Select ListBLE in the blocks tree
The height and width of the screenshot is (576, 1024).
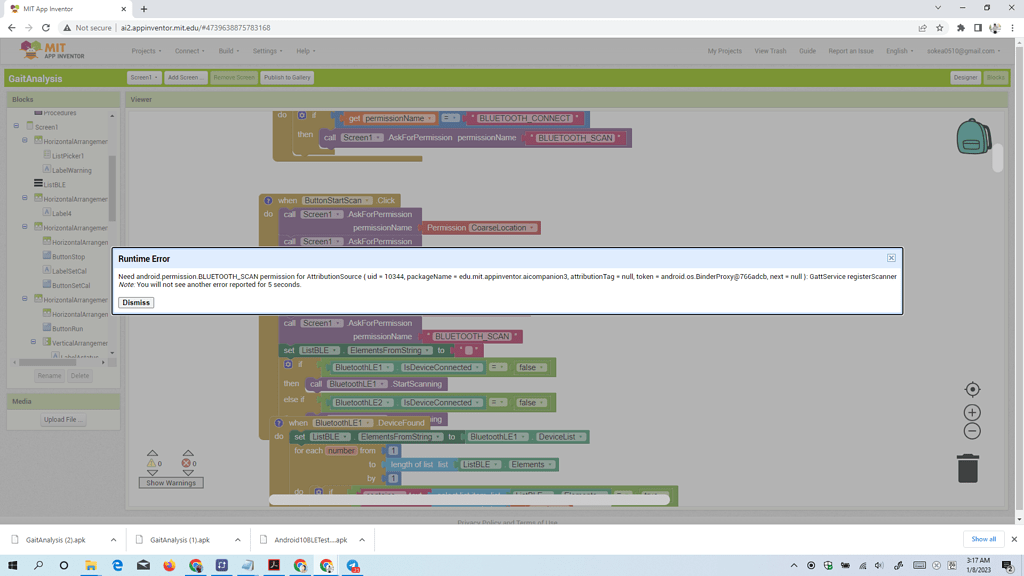(x=54, y=185)
